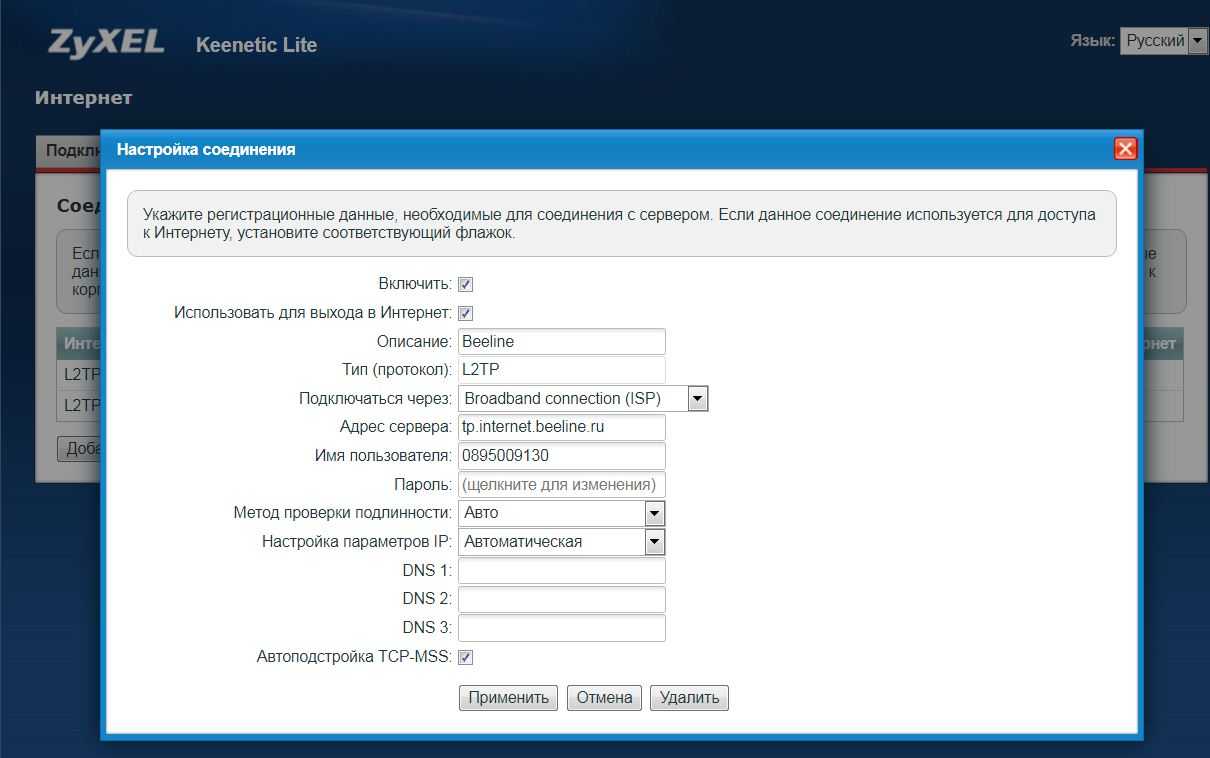Close the connection settings dialog with the red X

1125,149
